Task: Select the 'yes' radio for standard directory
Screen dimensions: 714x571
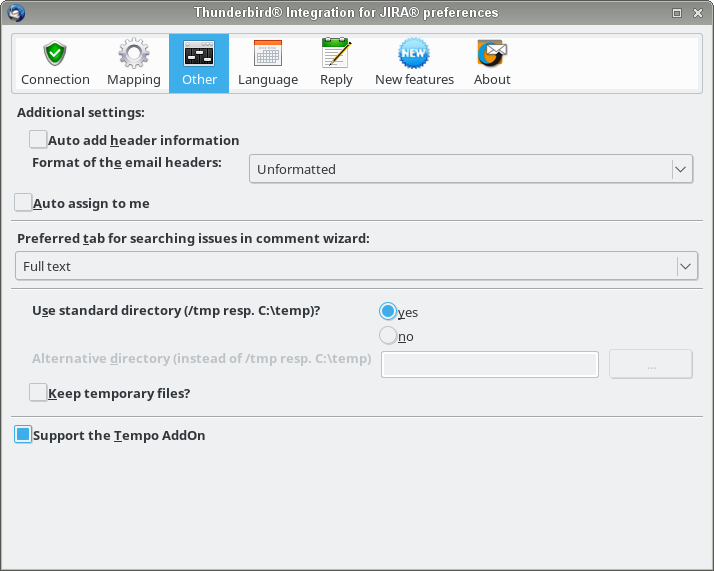Action: click(388, 311)
